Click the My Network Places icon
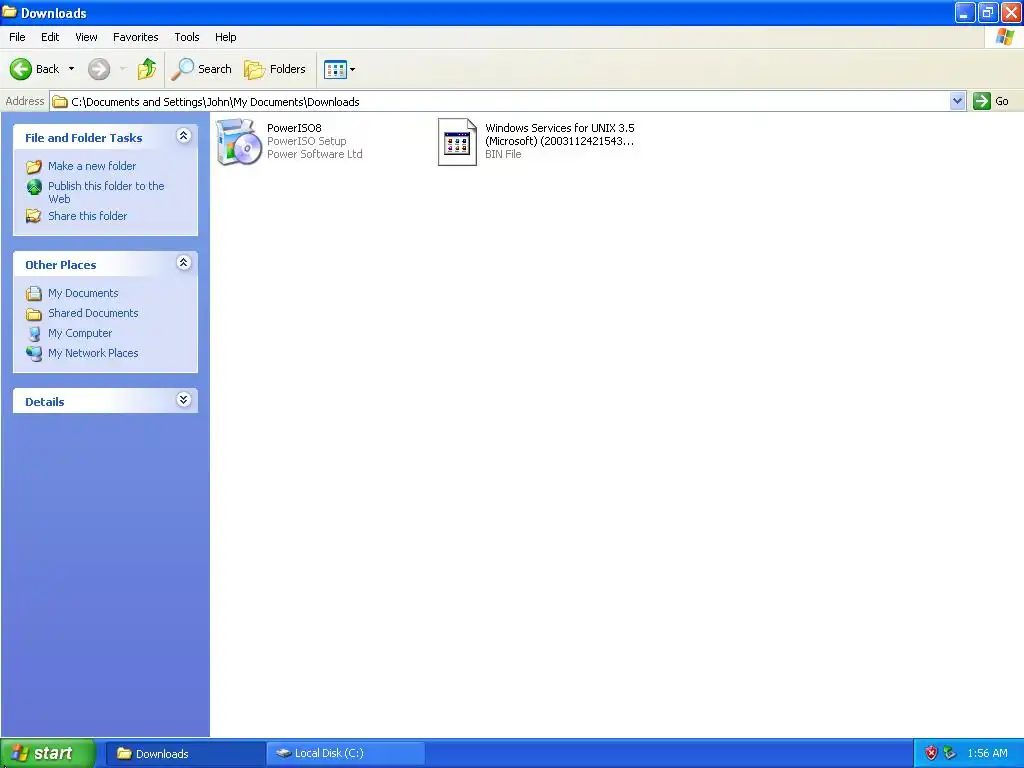This screenshot has height=768, width=1024. coord(34,353)
